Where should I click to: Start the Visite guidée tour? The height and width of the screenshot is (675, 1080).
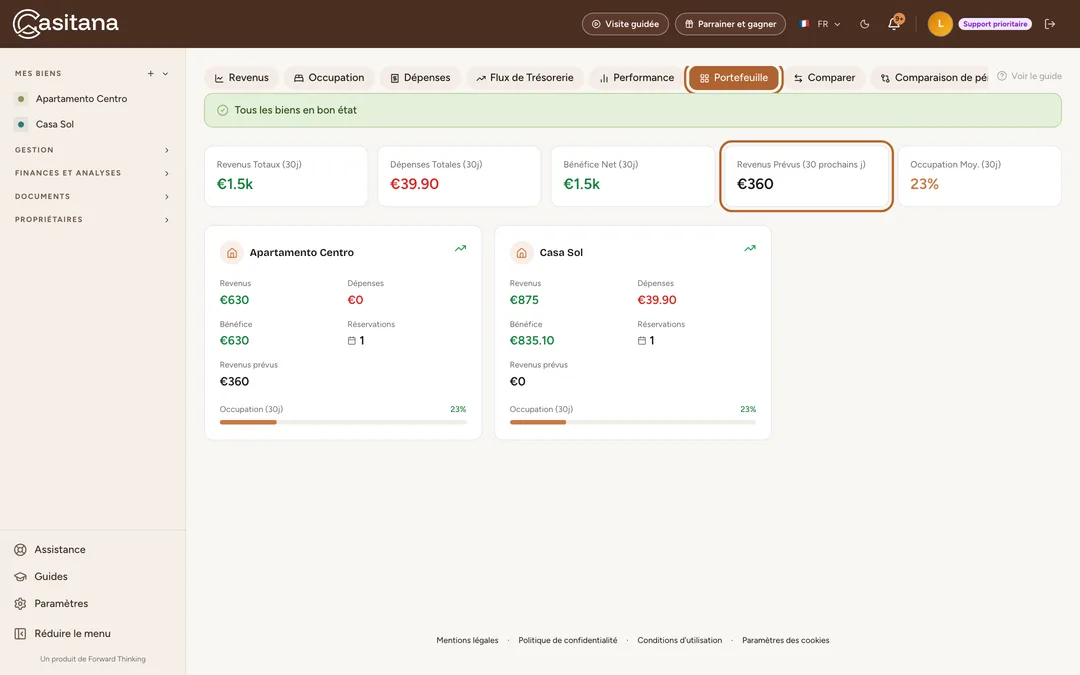[x=625, y=24]
